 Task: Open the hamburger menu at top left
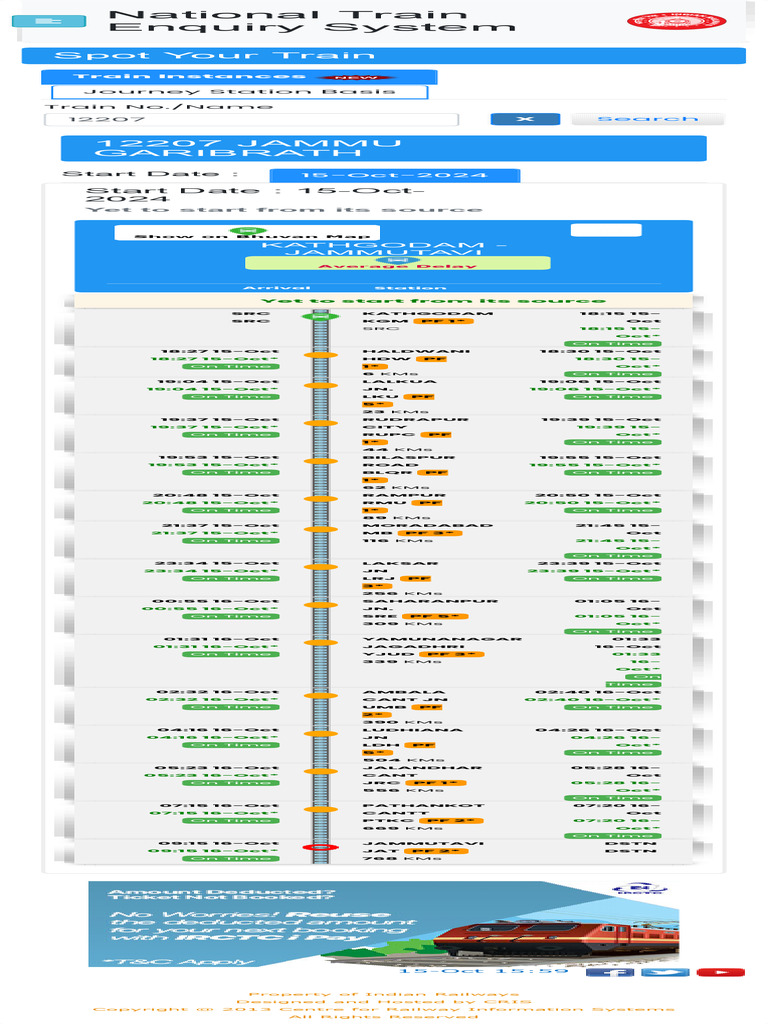[49, 21]
